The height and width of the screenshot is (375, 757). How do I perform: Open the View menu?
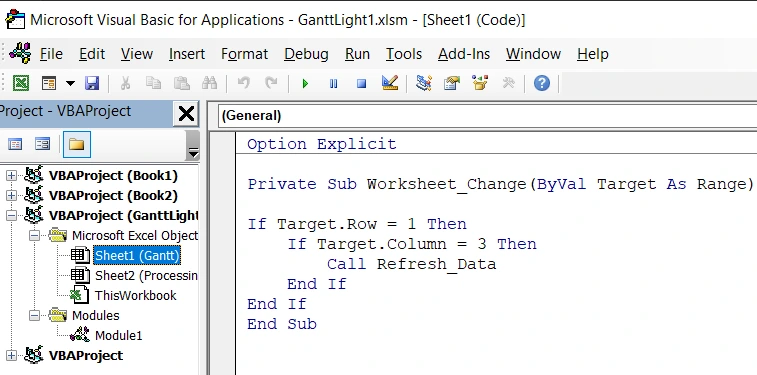[137, 54]
